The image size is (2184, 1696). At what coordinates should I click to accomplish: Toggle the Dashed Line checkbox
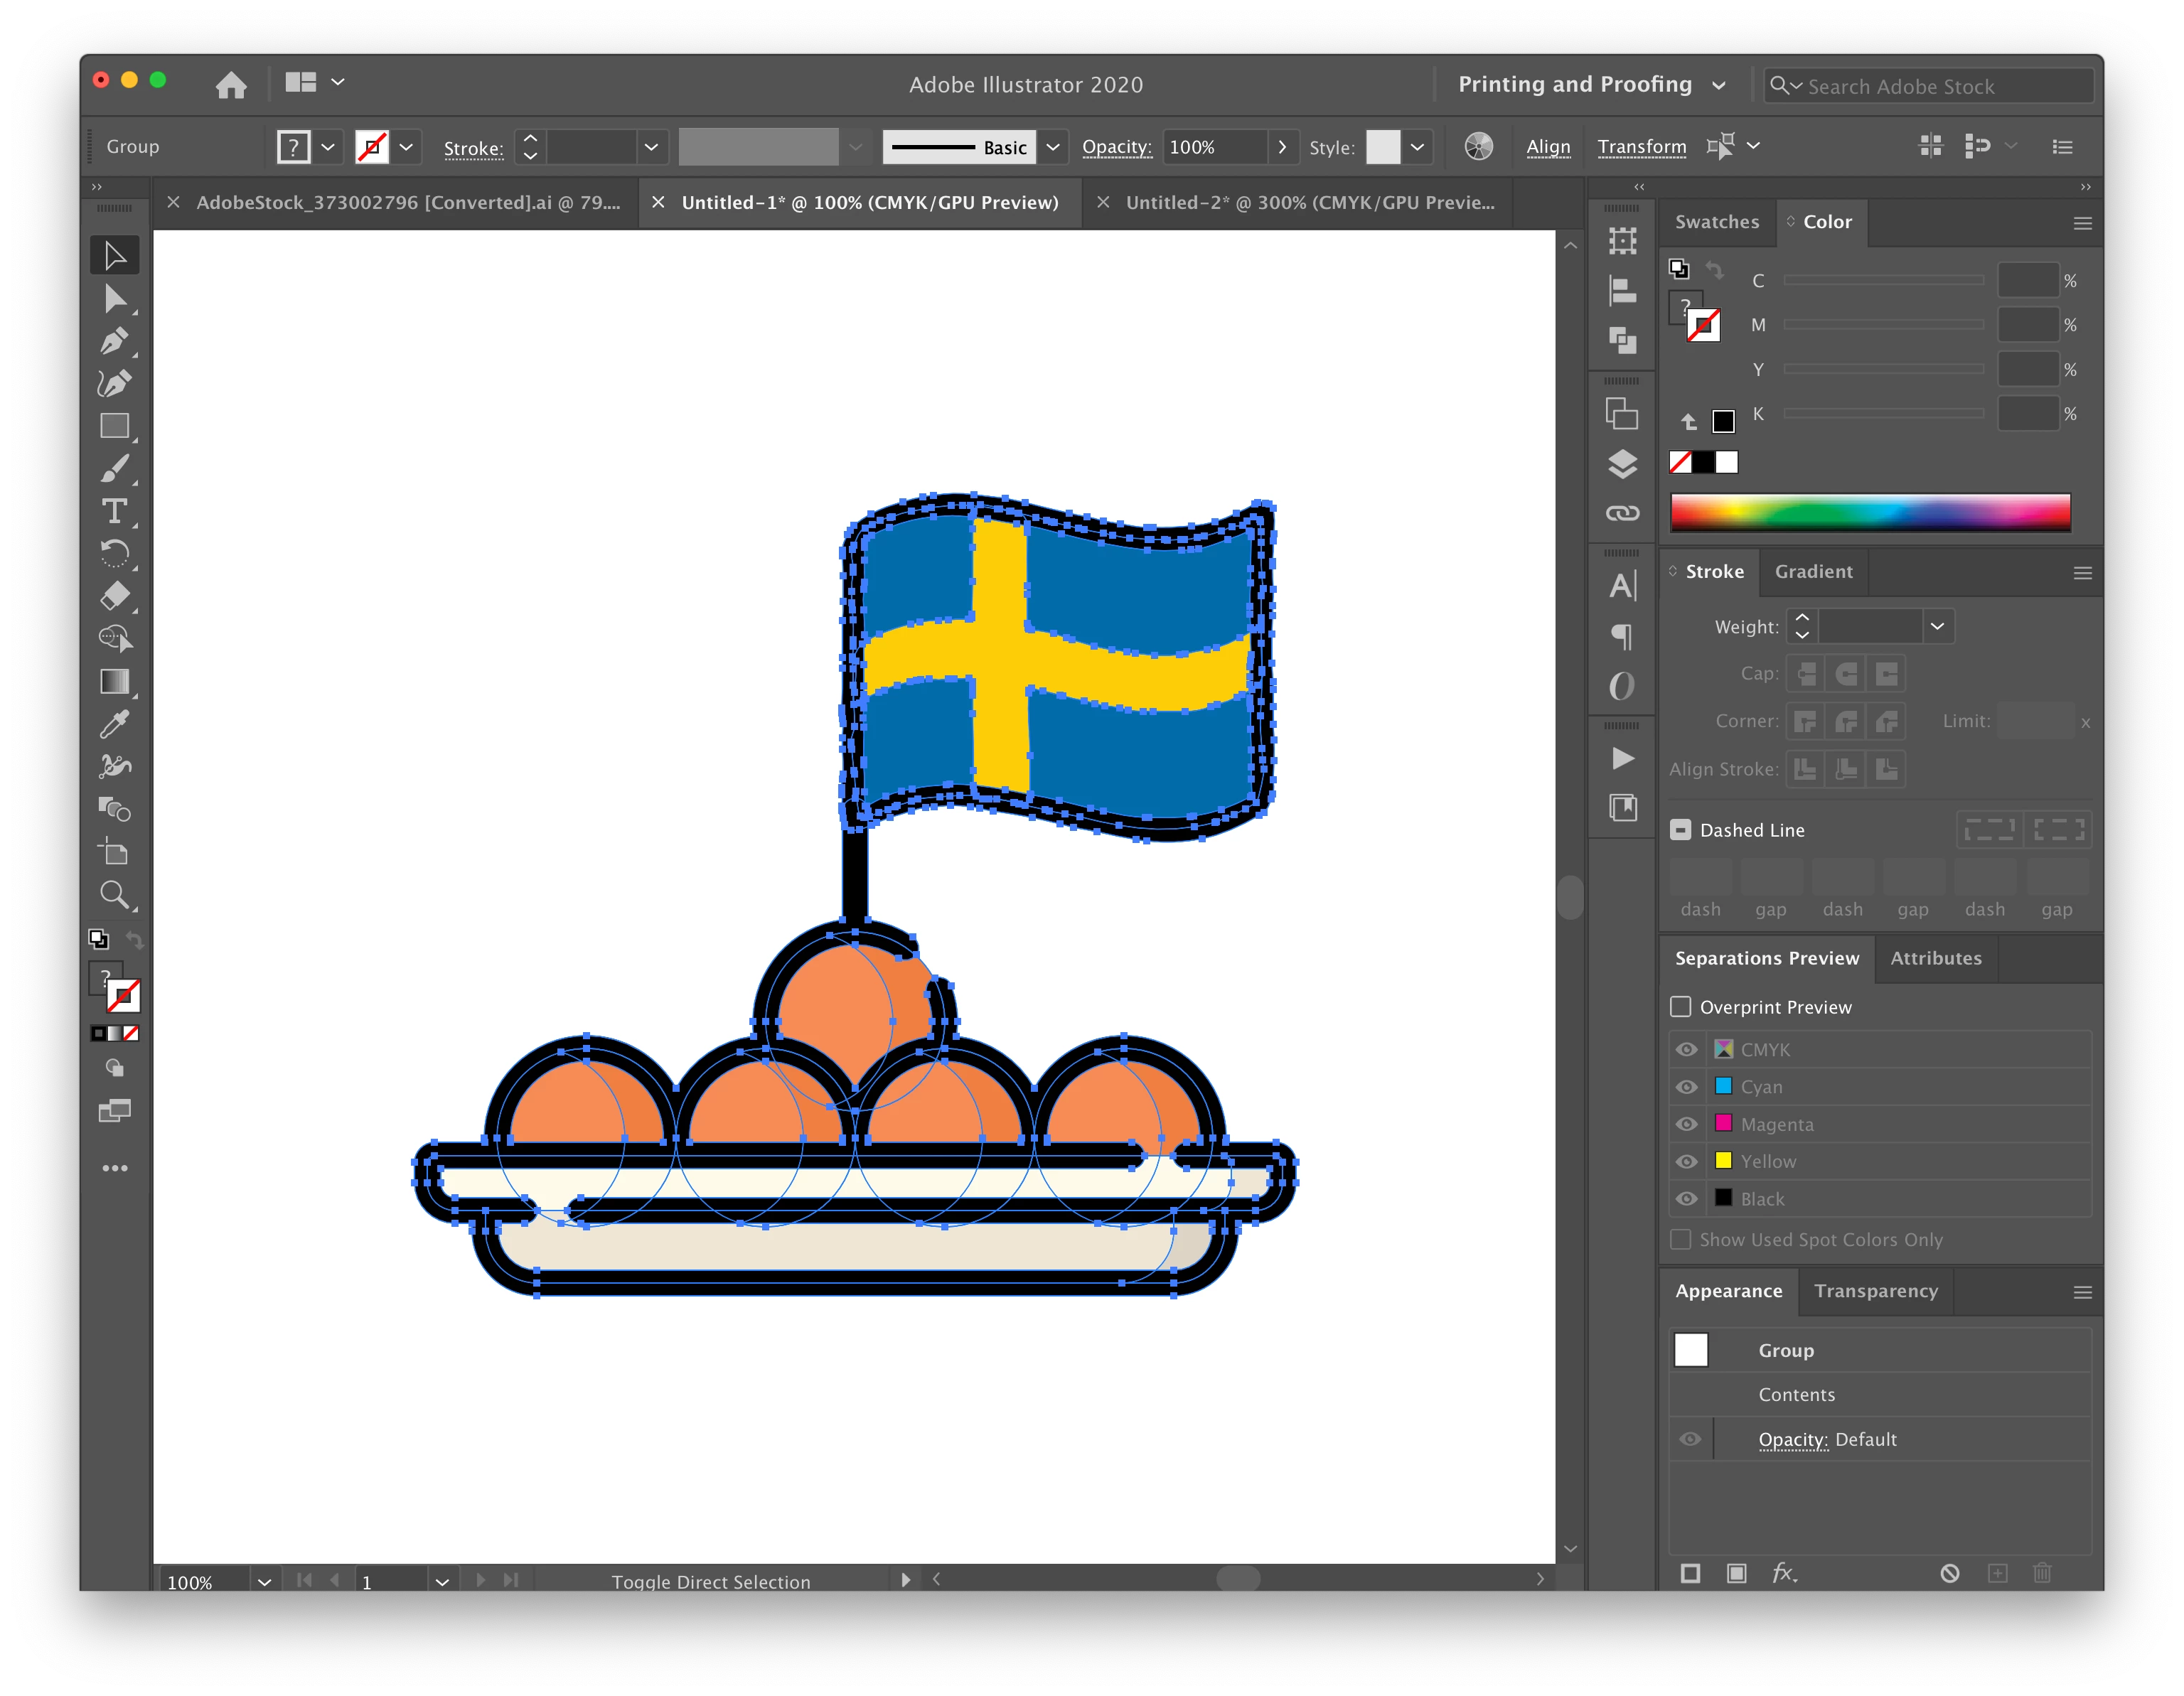1681,830
